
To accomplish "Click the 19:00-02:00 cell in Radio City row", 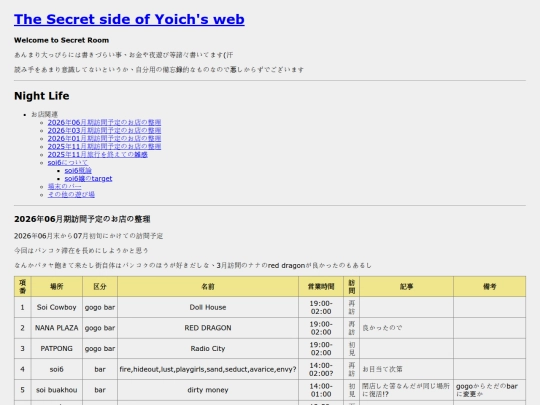I will (321, 349).
